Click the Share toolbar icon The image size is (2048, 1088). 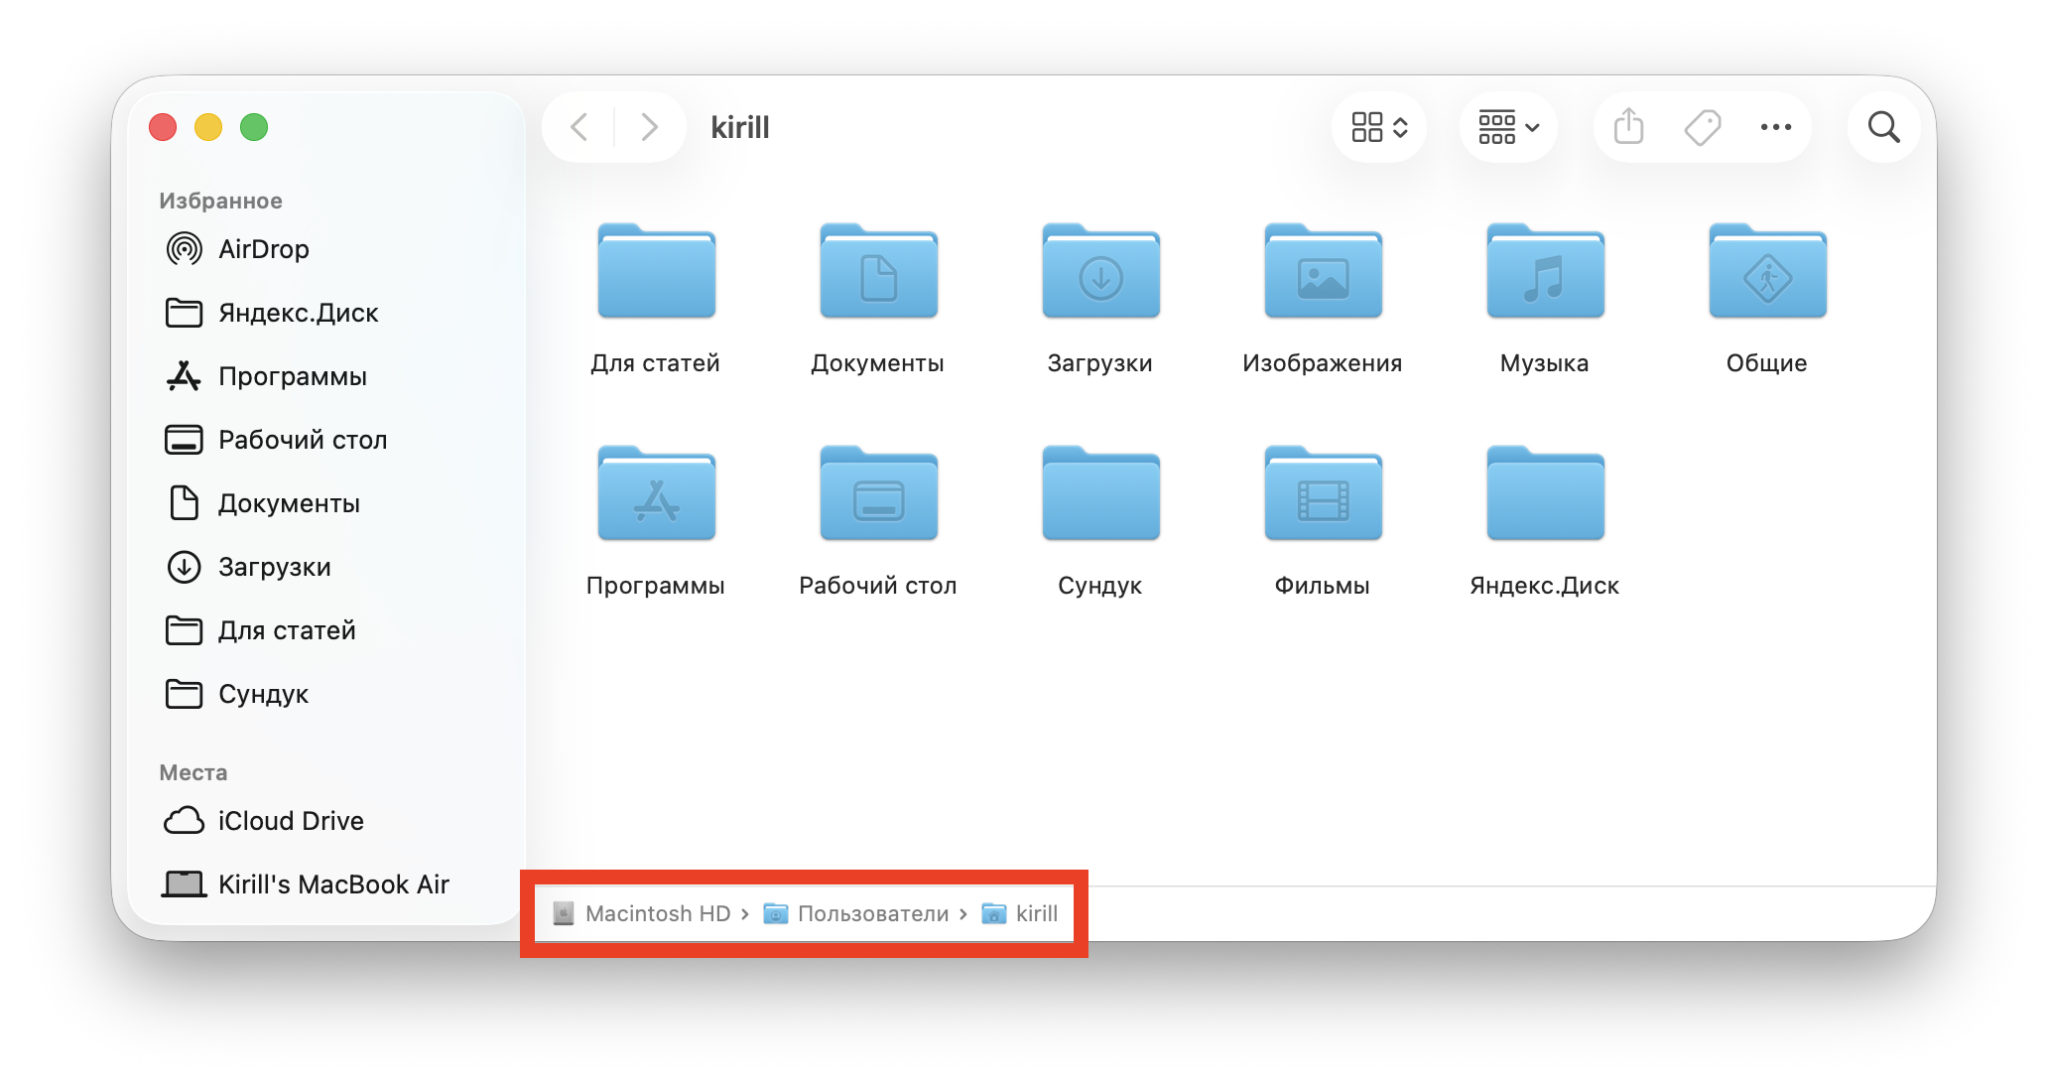click(1629, 127)
